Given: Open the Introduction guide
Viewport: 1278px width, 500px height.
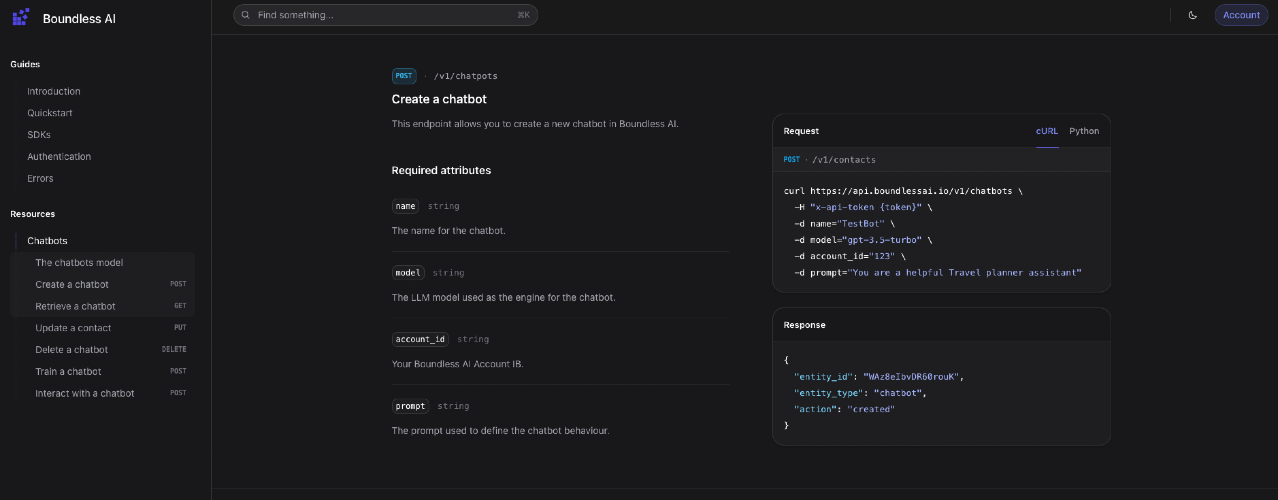Looking at the screenshot, I should tap(54, 91).
